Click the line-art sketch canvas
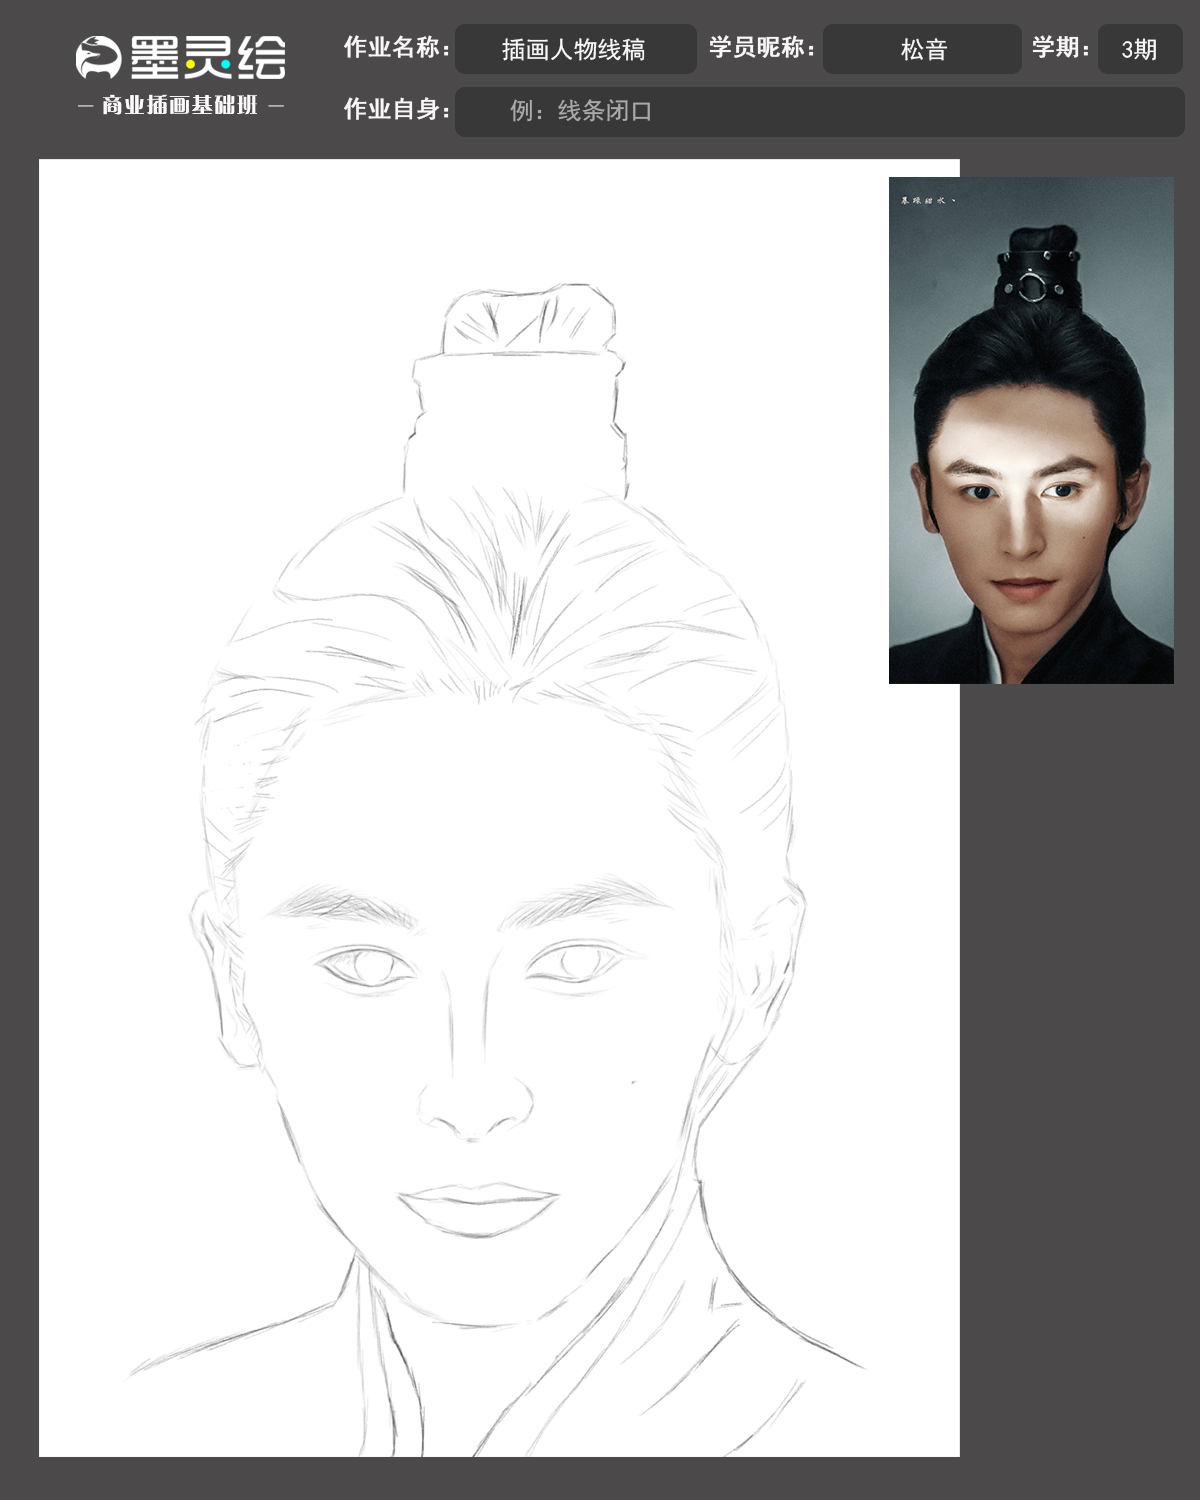The width and height of the screenshot is (1200, 1500). [499, 807]
